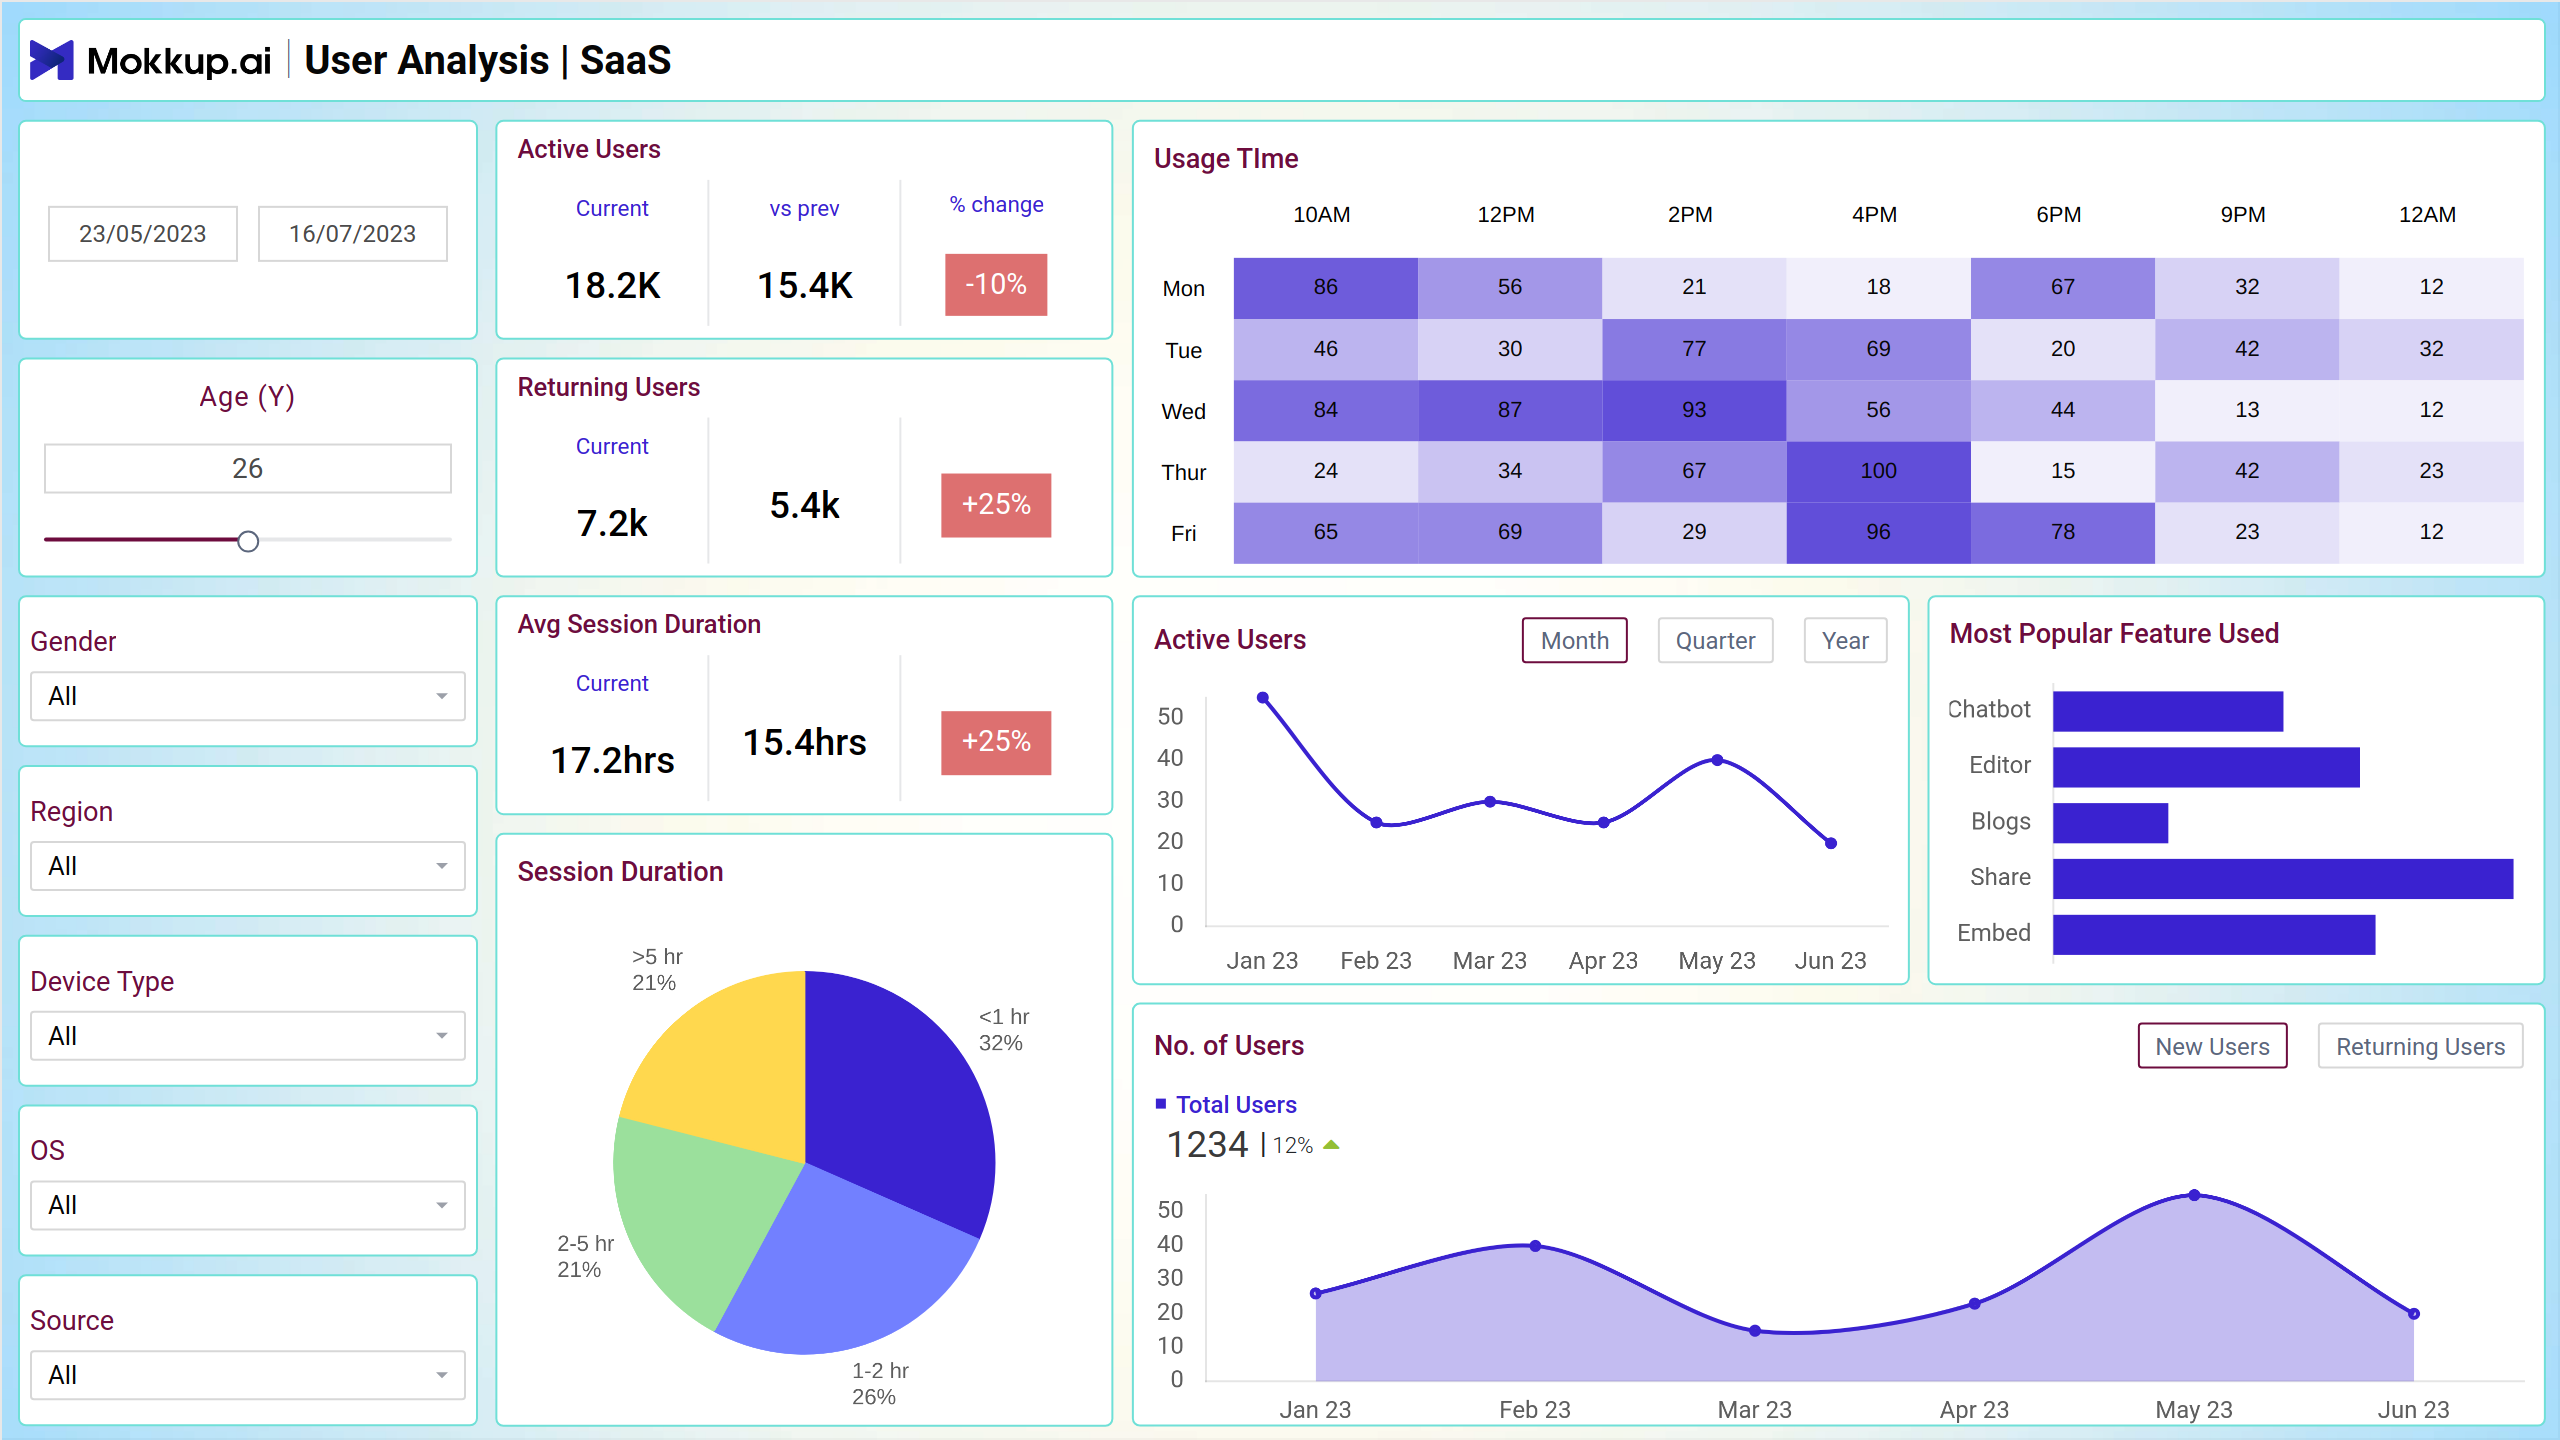Open the Source dropdown
Image resolution: width=2560 pixels, height=1440 pixels.
tap(248, 1375)
